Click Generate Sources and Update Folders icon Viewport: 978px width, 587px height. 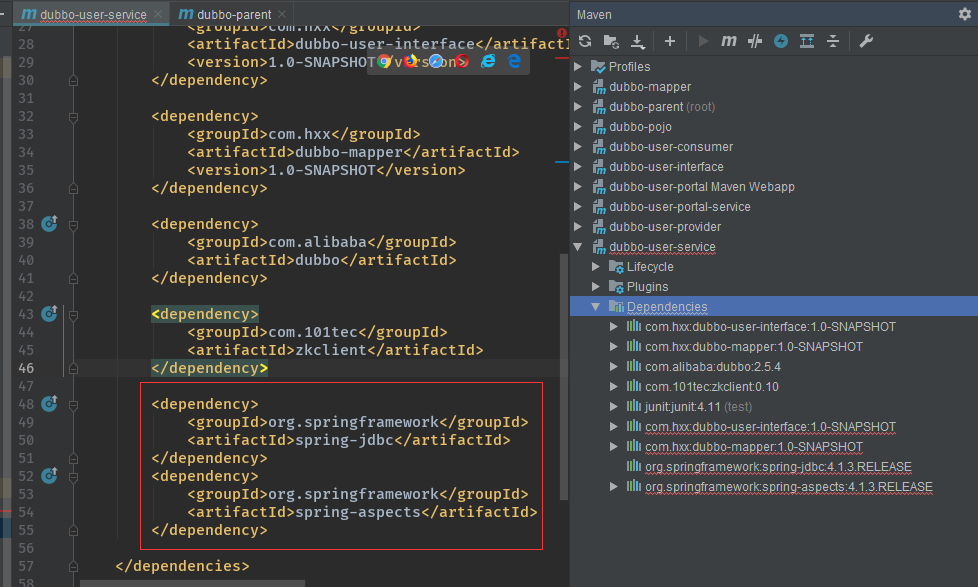pos(611,41)
